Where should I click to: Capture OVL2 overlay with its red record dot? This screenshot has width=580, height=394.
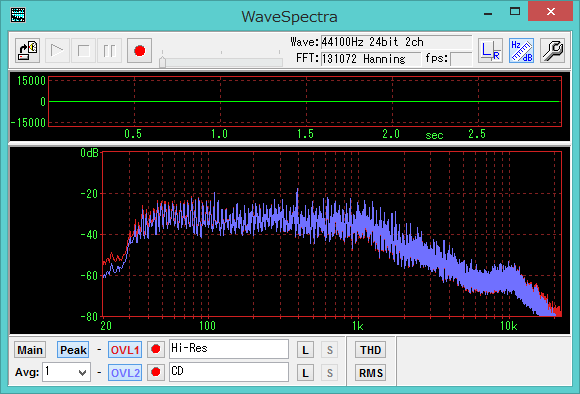tap(156, 372)
